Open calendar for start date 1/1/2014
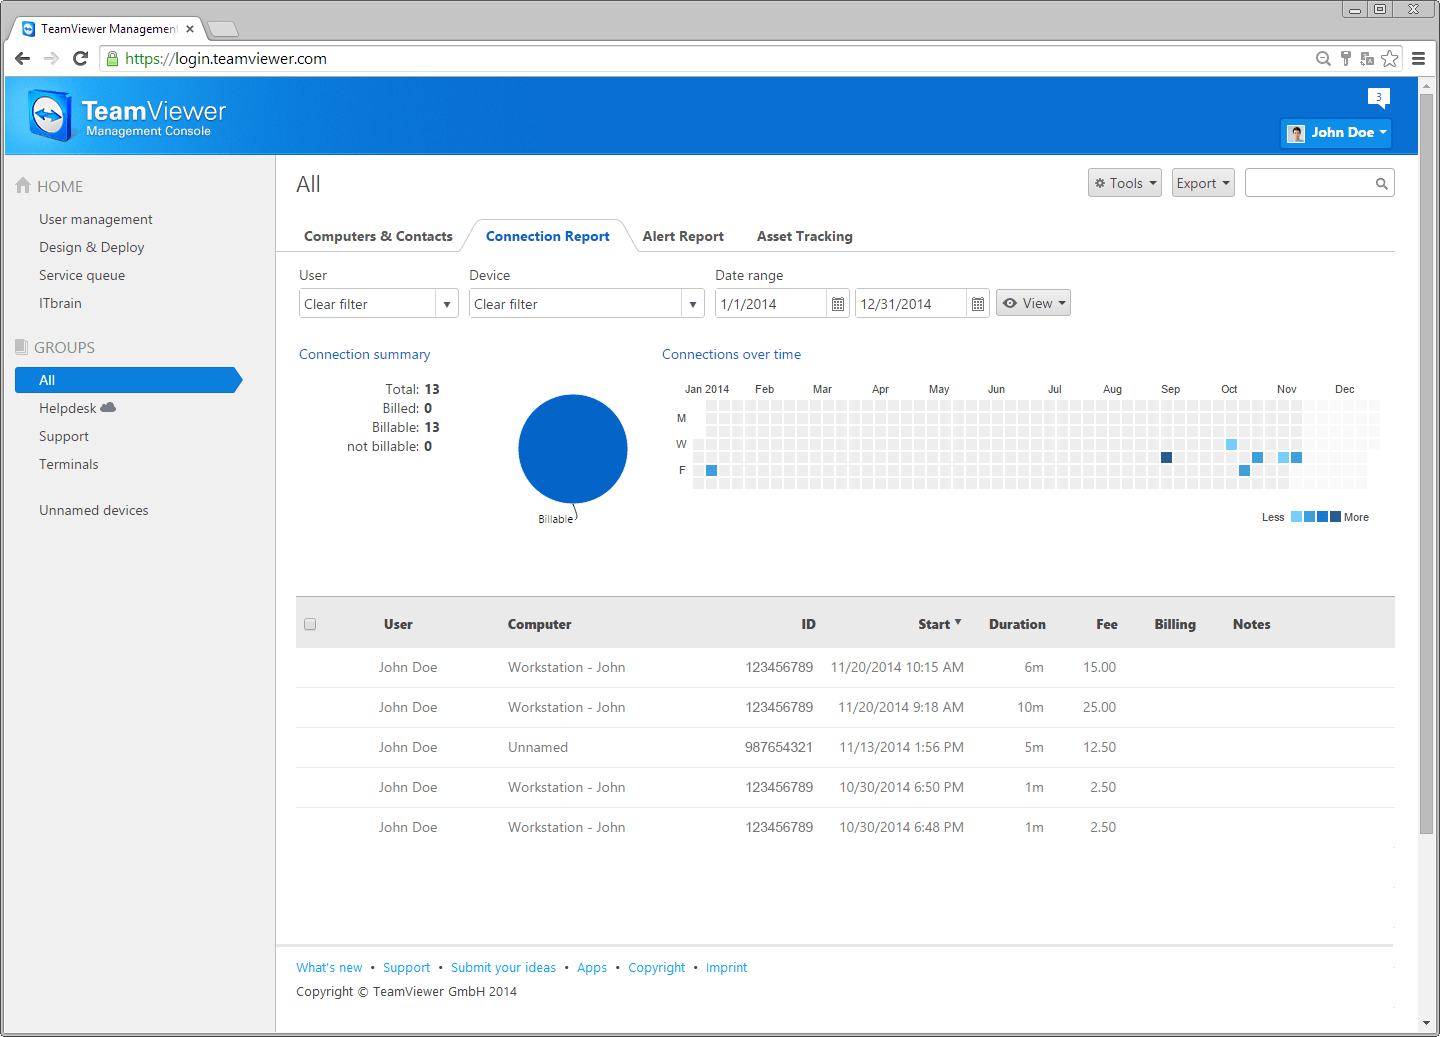 tap(838, 304)
